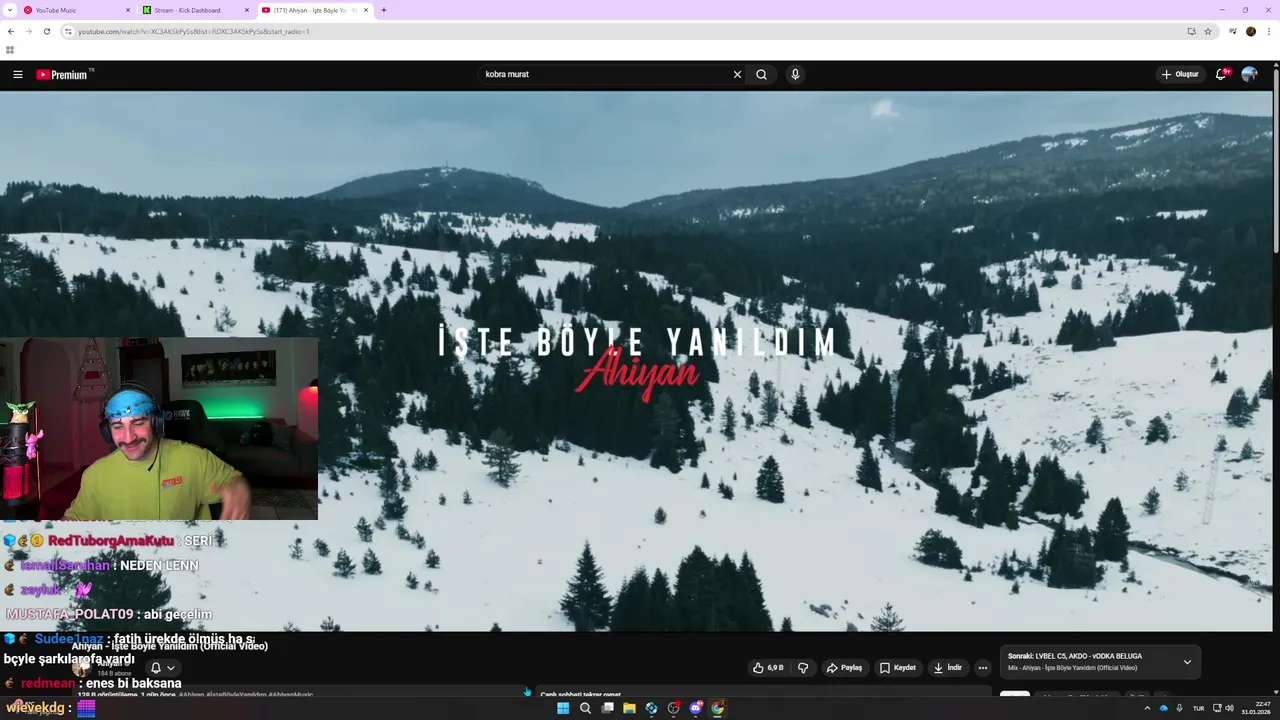
Task: Open Windows taskbar search
Action: click(x=585, y=708)
